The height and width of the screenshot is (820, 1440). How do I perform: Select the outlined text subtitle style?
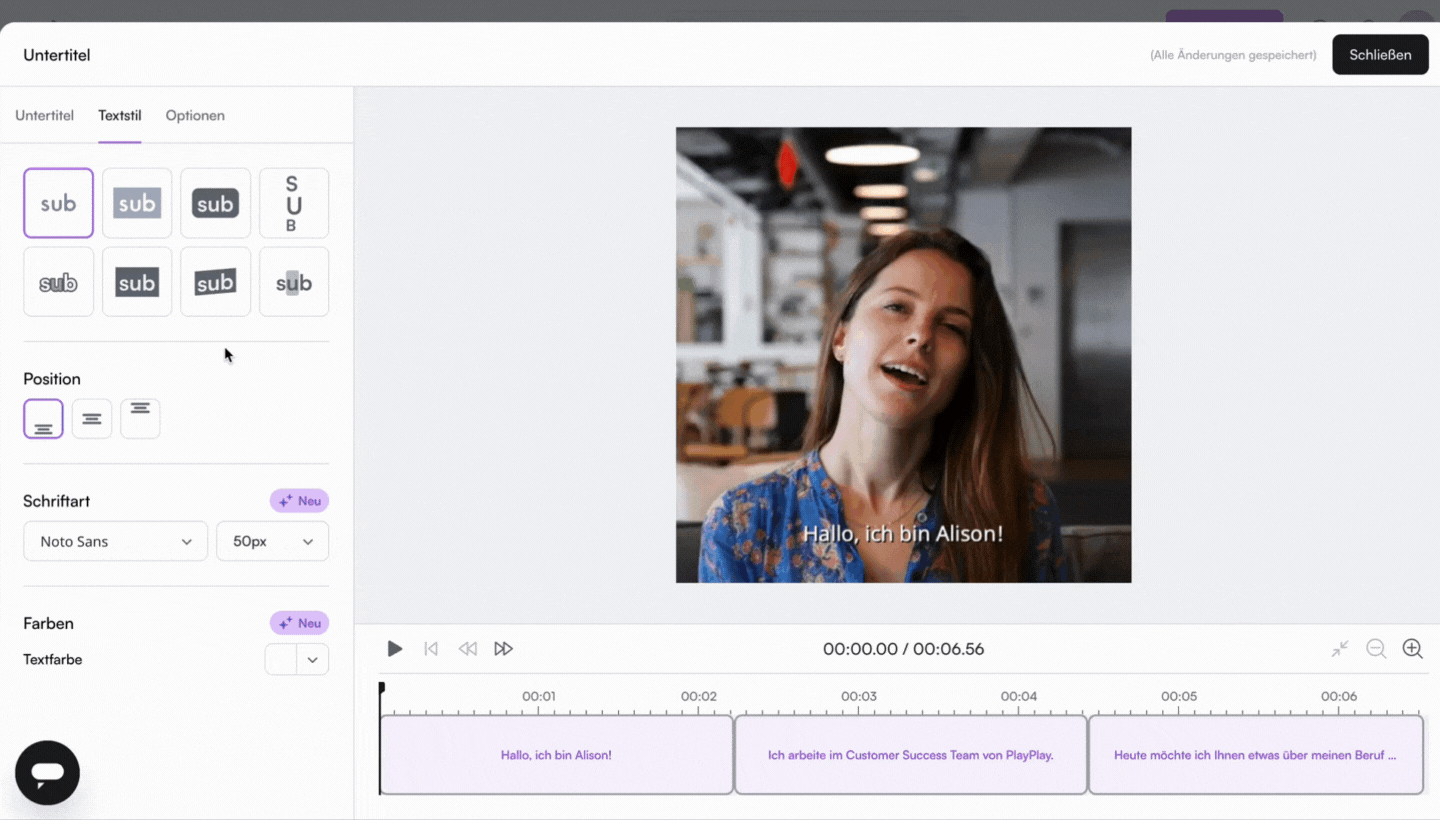coord(58,282)
